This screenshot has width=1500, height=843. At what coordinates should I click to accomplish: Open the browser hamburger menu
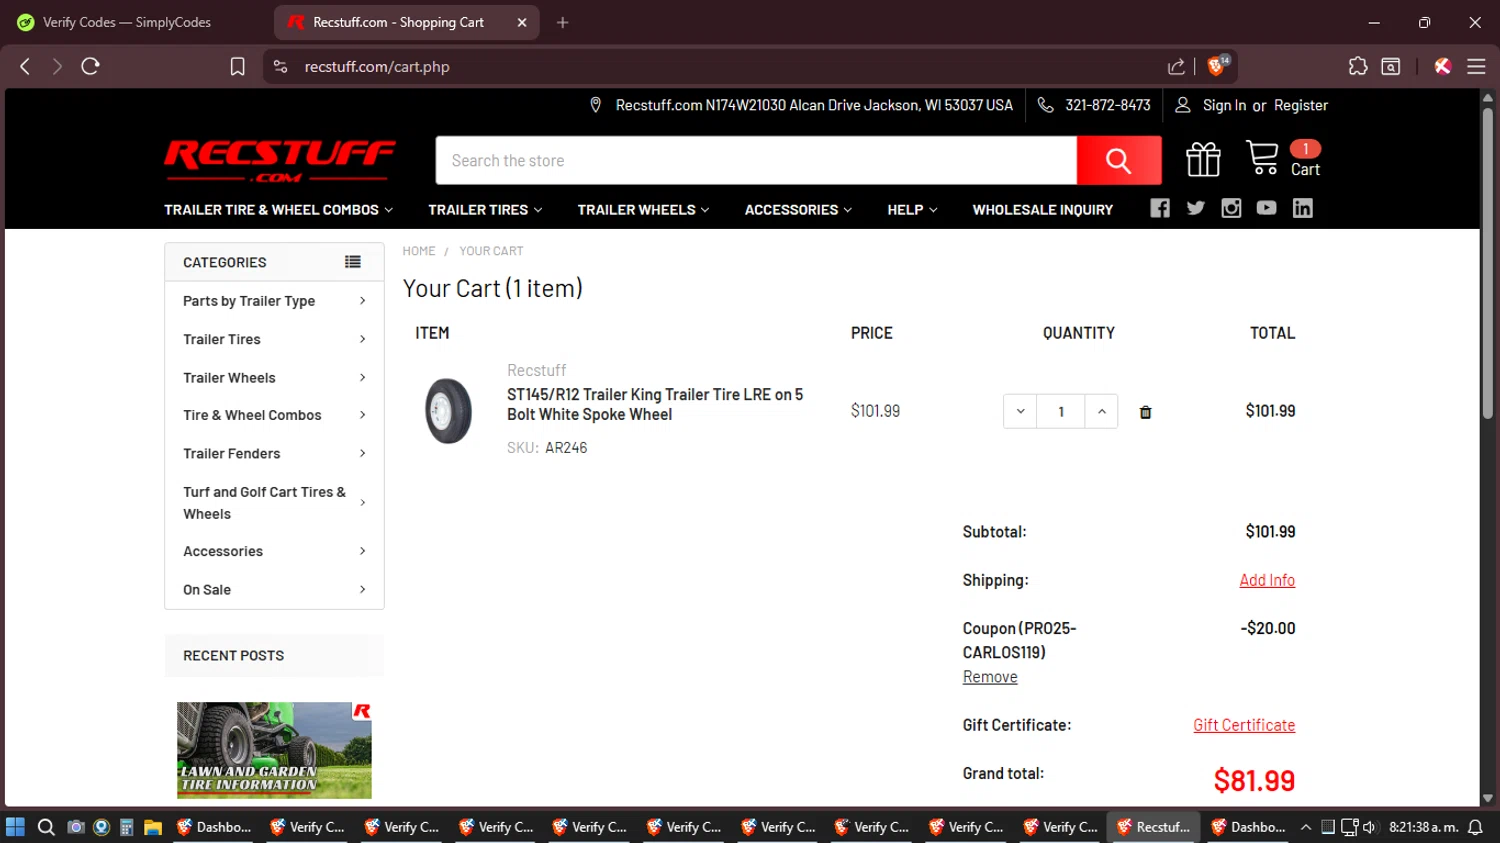(1476, 66)
